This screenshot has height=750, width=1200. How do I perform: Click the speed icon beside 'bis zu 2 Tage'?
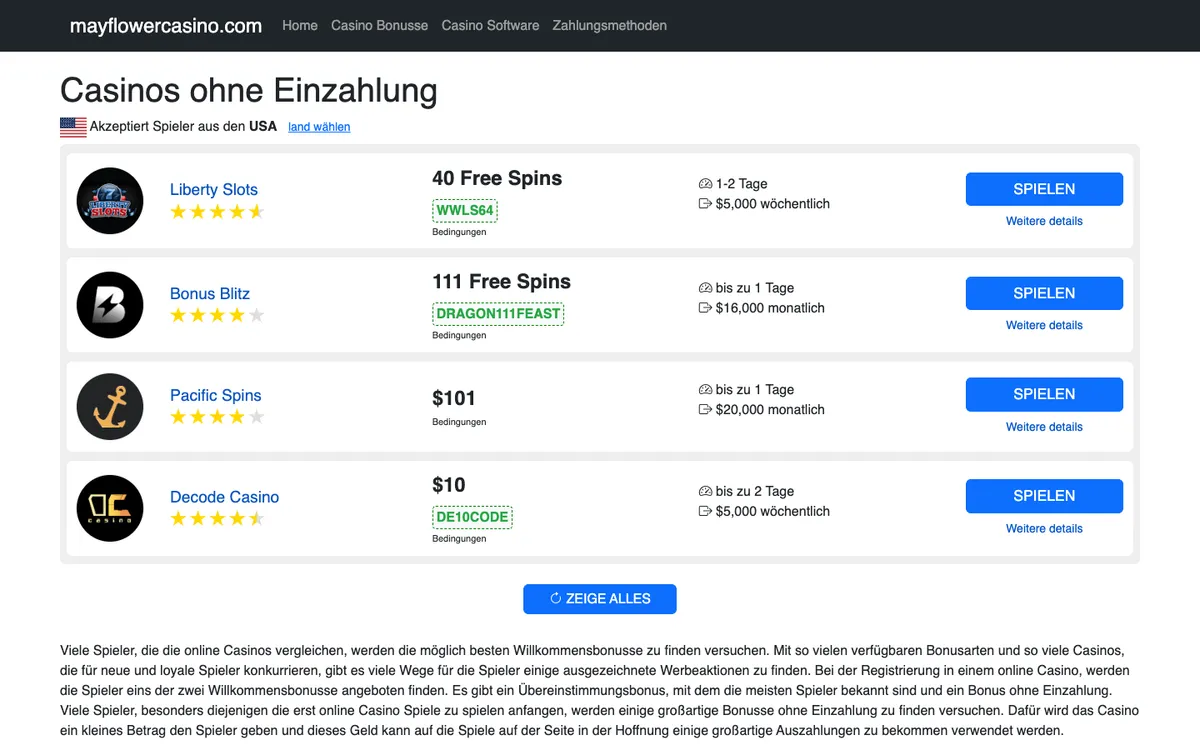(x=705, y=491)
